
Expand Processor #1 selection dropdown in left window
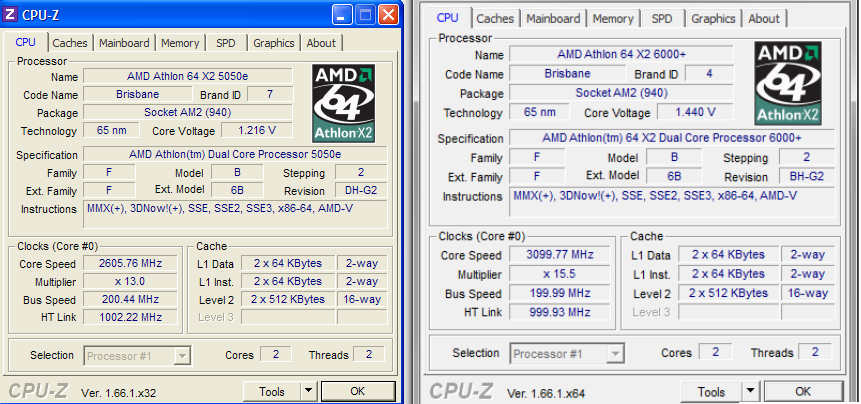click(183, 356)
